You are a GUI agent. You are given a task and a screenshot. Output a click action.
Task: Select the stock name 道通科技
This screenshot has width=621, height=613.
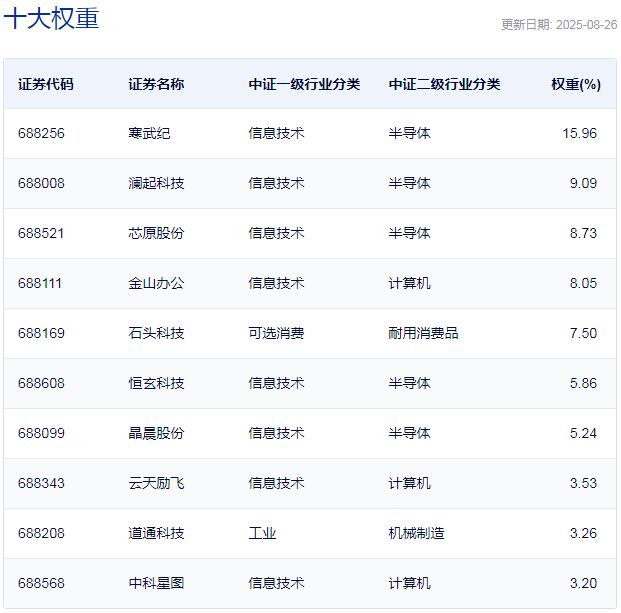click(156, 533)
